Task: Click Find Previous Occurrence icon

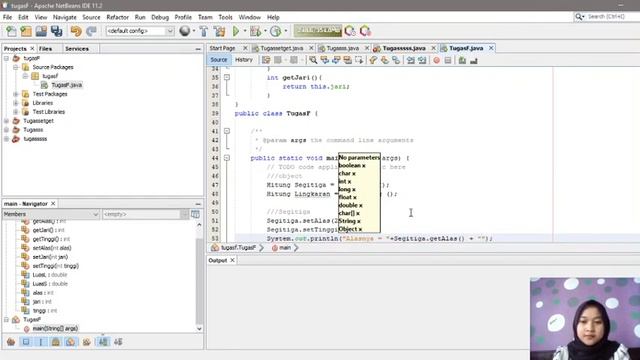Action: (324, 60)
